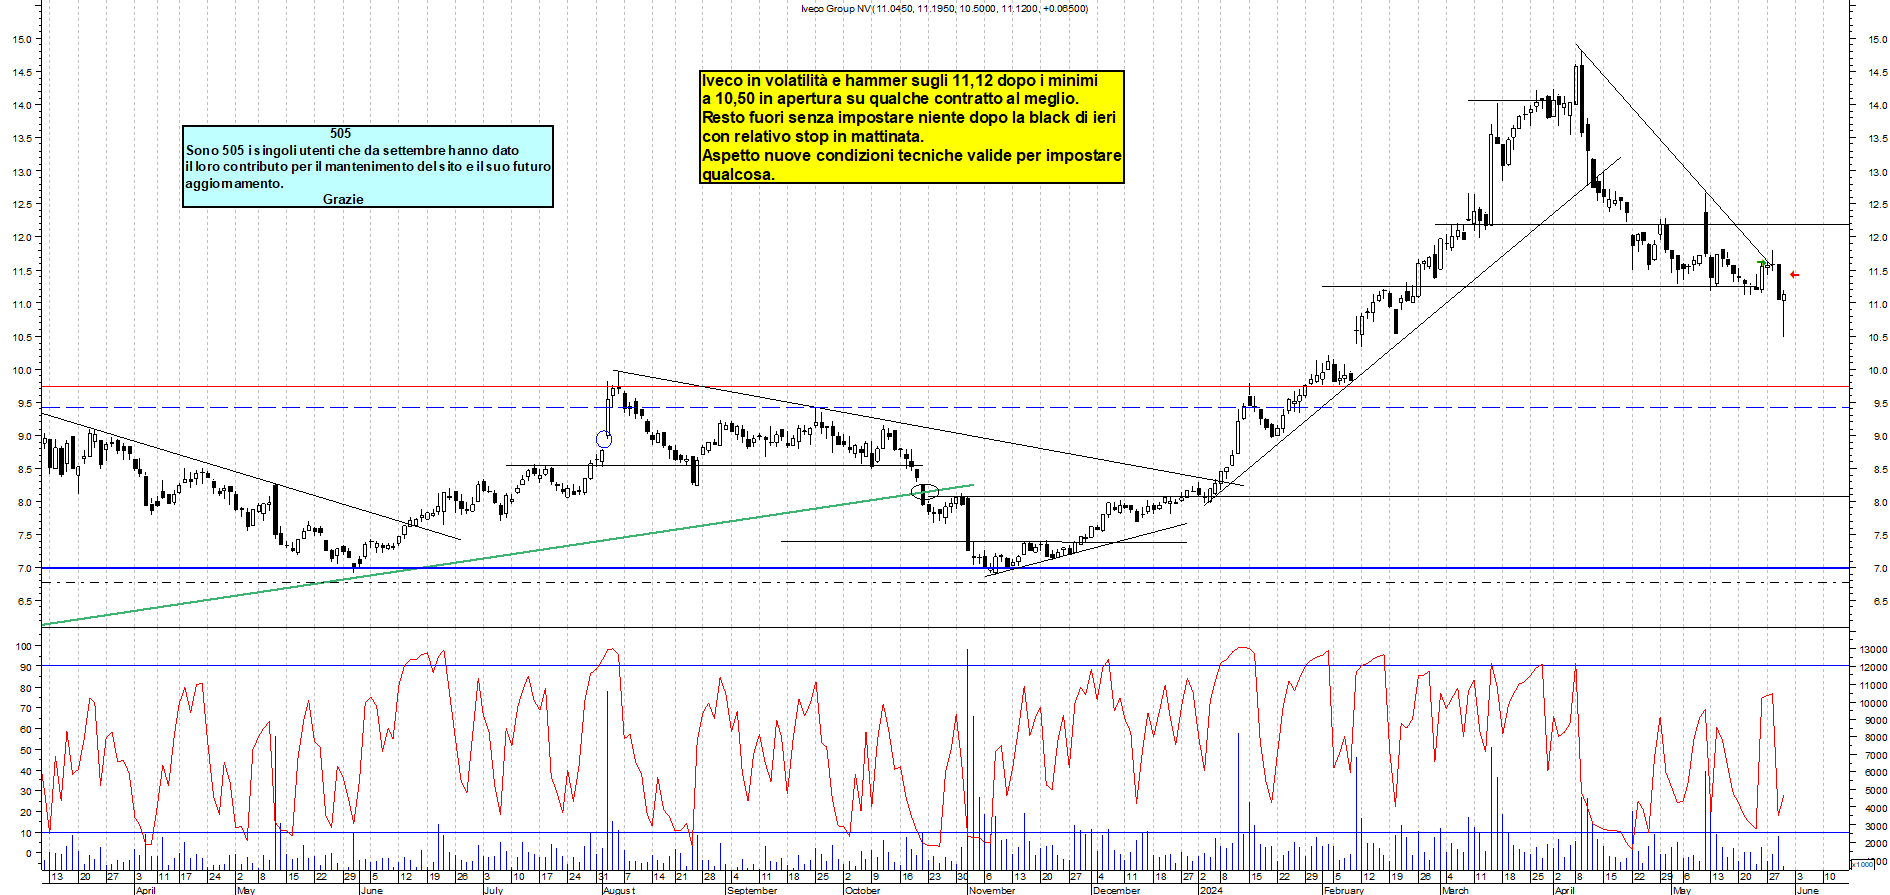The height and width of the screenshot is (895, 1890).
Task: Click the tall volume spike at November start
Action: tap(967, 760)
